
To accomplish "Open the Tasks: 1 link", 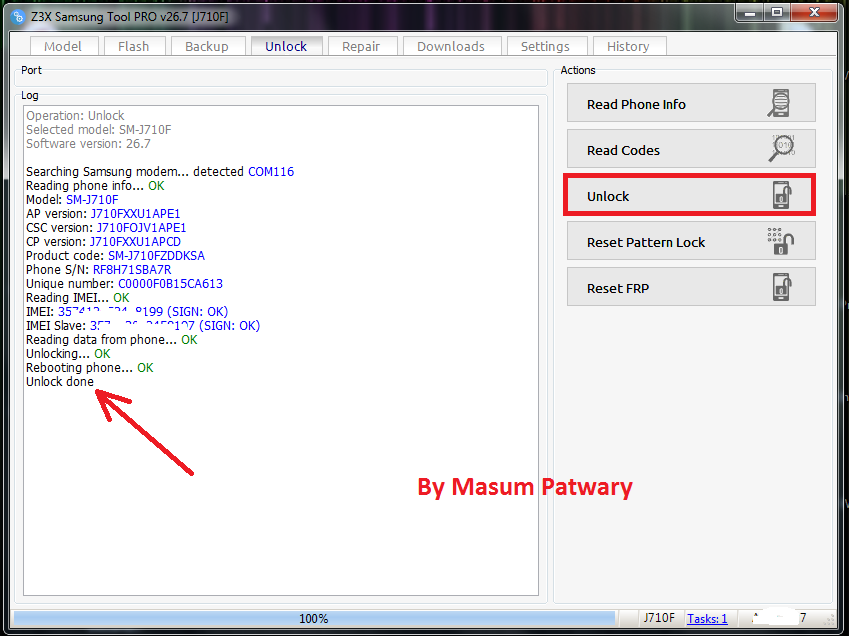I will (x=707, y=618).
